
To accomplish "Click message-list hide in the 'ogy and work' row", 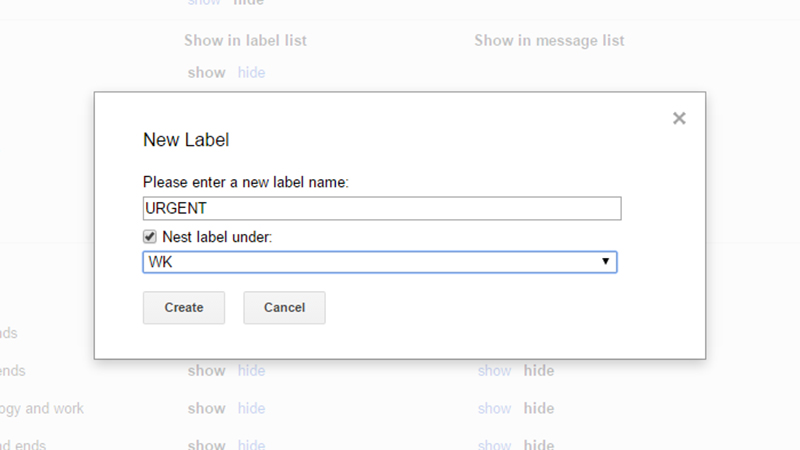I will [539, 408].
